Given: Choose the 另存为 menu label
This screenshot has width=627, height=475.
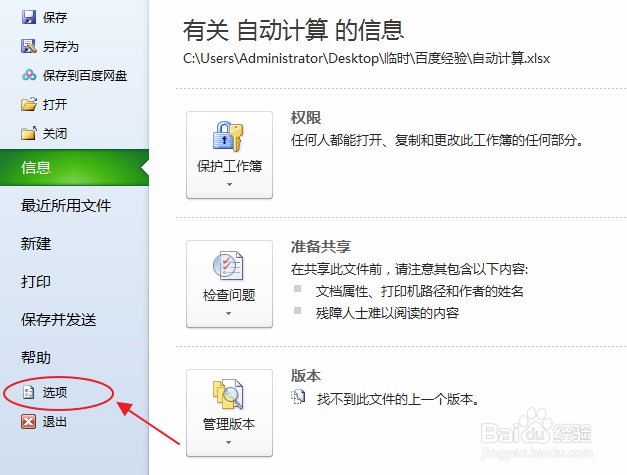Looking at the screenshot, I should point(61,46).
